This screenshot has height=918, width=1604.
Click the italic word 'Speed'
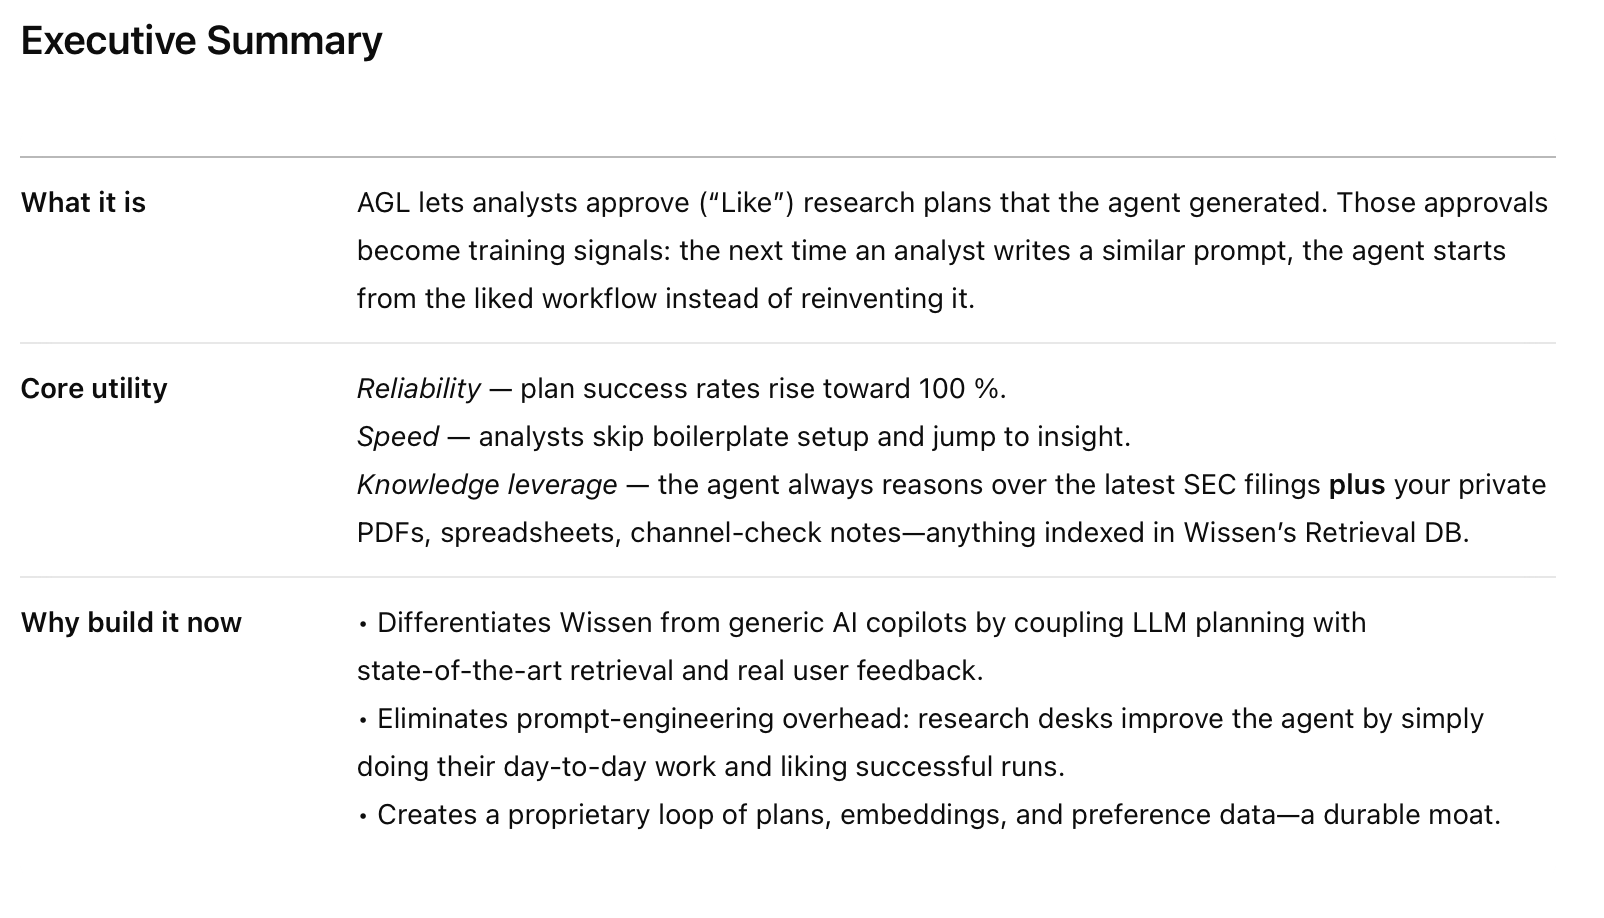pos(397,437)
